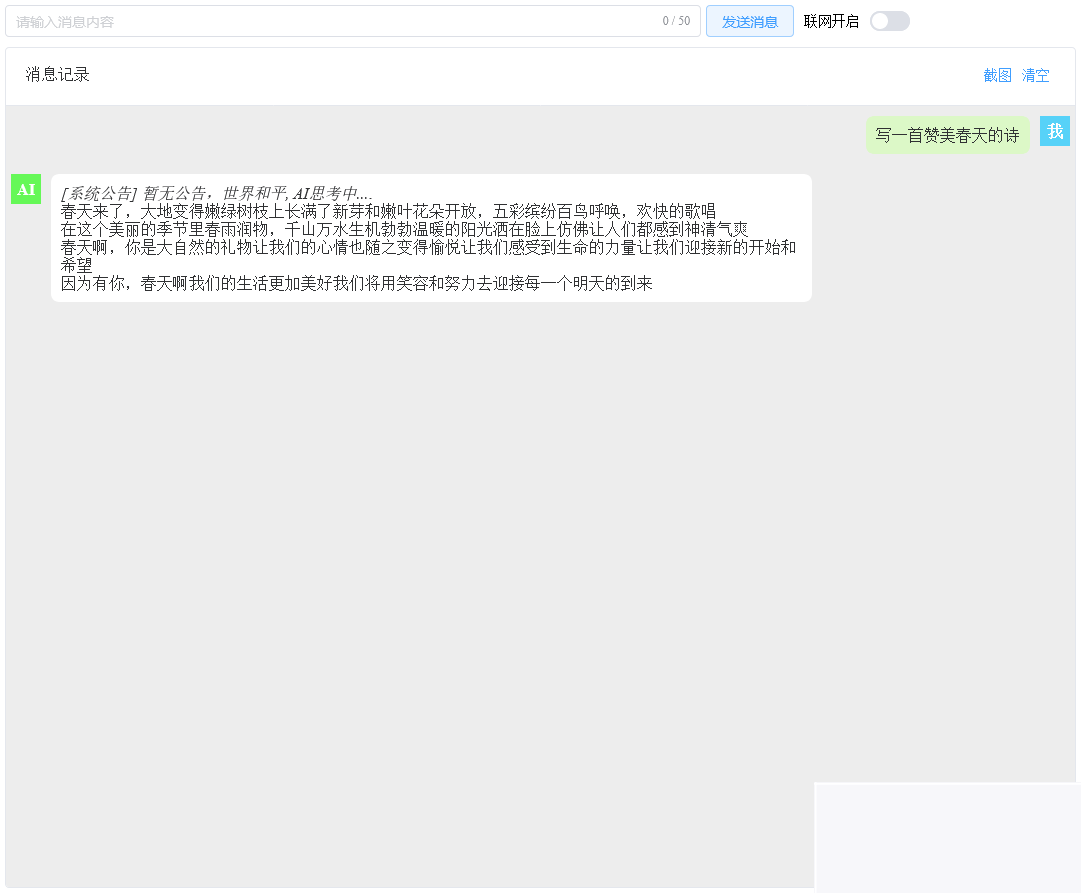This screenshot has width=1081, height=893.
Task: Click the last line of the AI poem
Action: 355,283
